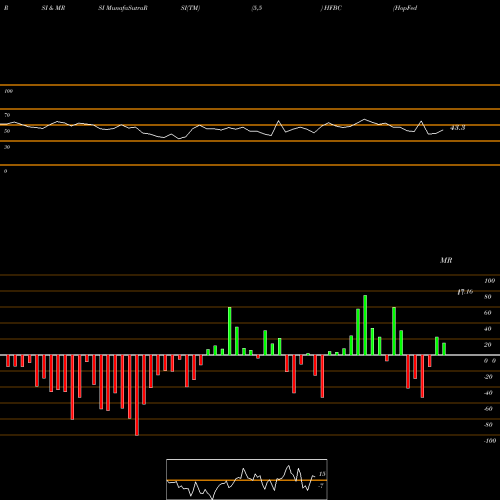Click the 50 level label on RSI axis
Image resolution: width=500 pixels, height=500 pixels.
pyautogui.click(x=7, y=131)
